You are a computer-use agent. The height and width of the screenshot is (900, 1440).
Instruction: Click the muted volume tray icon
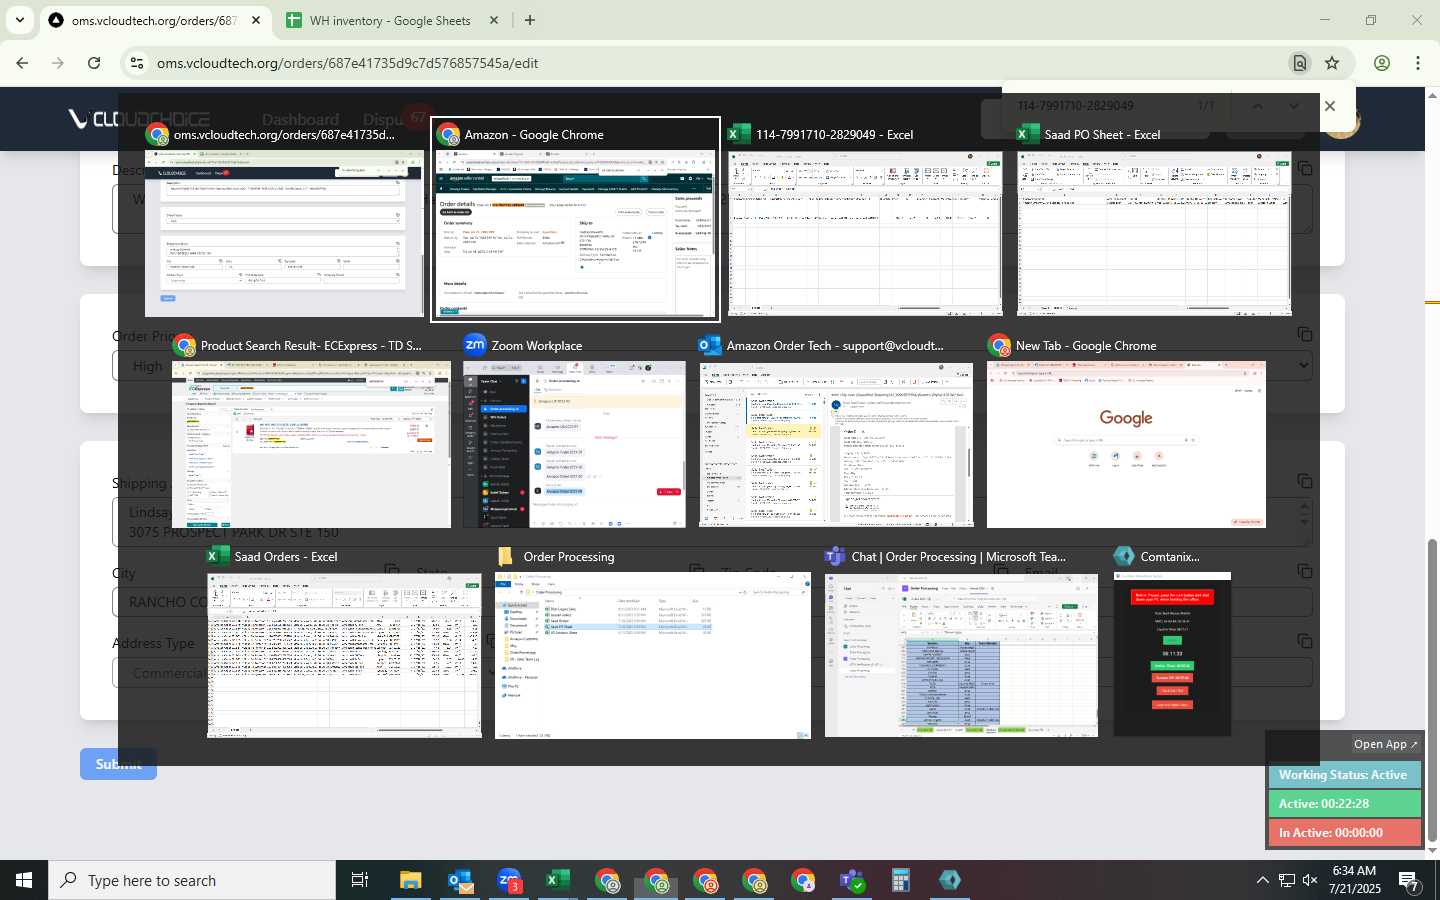click(1310, 880)
